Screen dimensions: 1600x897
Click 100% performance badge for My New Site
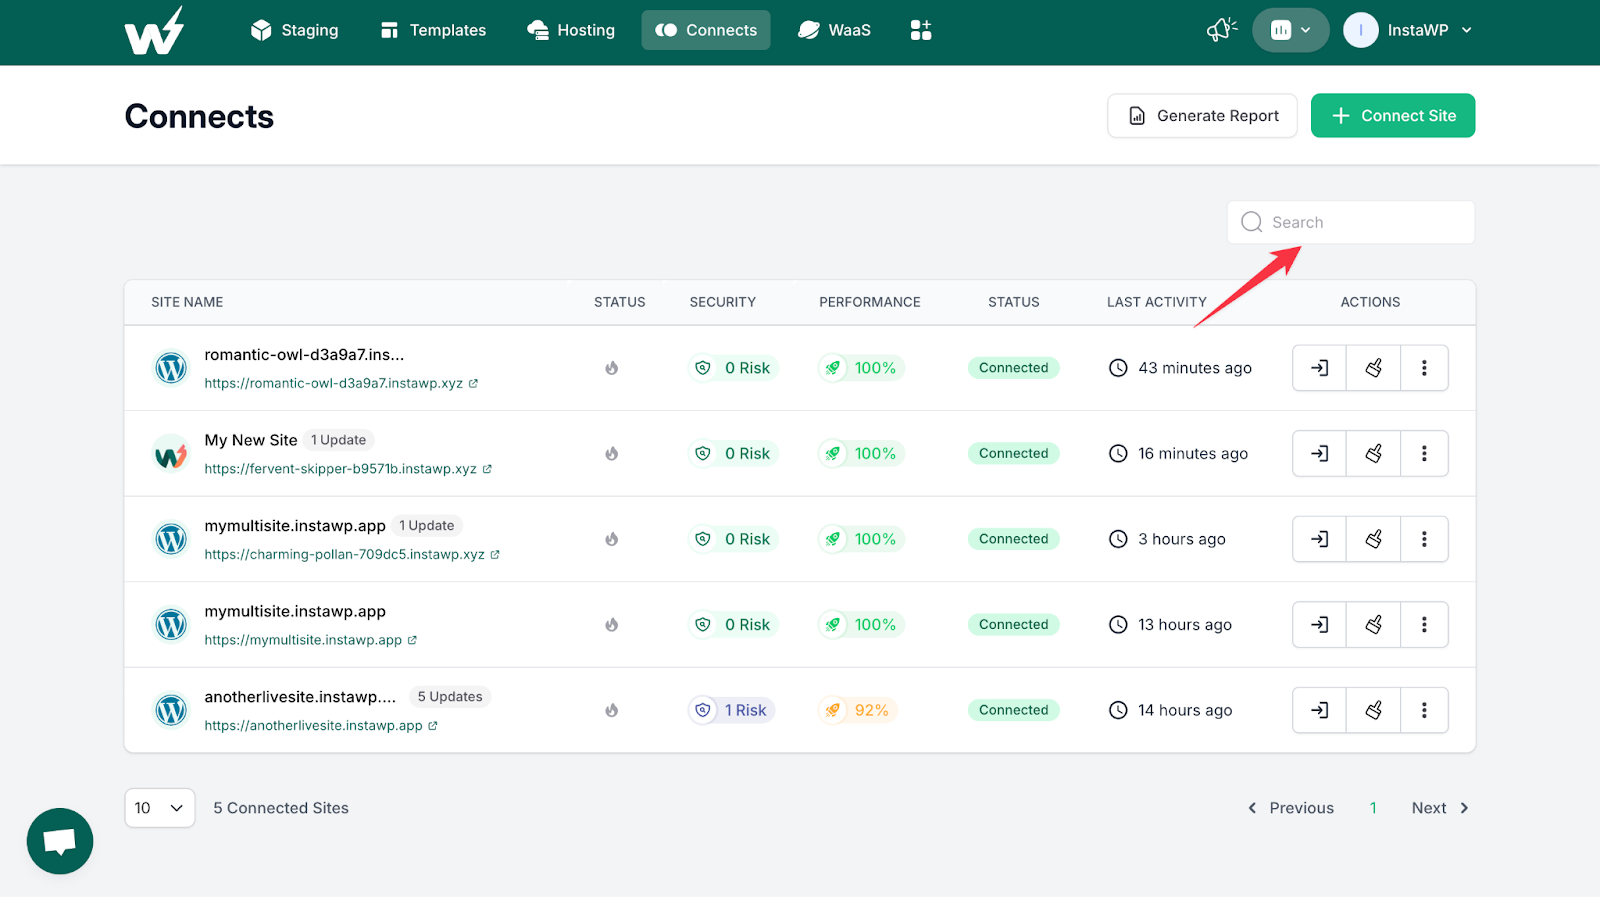(861, 454)
